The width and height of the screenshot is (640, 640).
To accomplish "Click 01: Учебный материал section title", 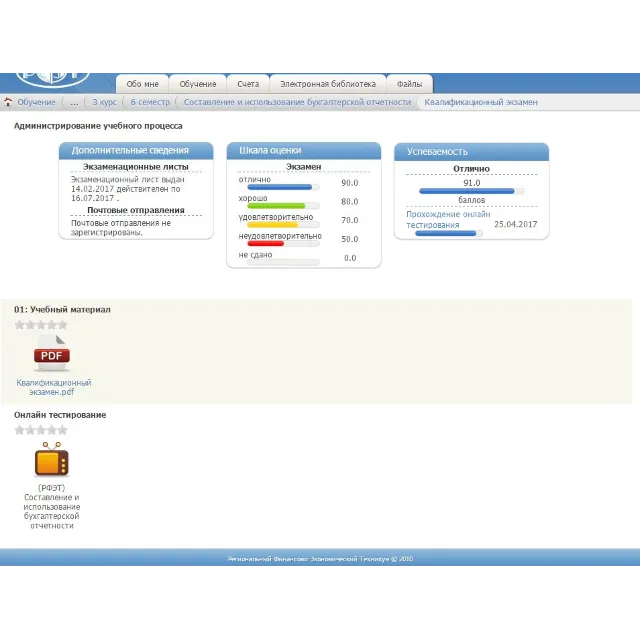I will (x=62, y=309).
